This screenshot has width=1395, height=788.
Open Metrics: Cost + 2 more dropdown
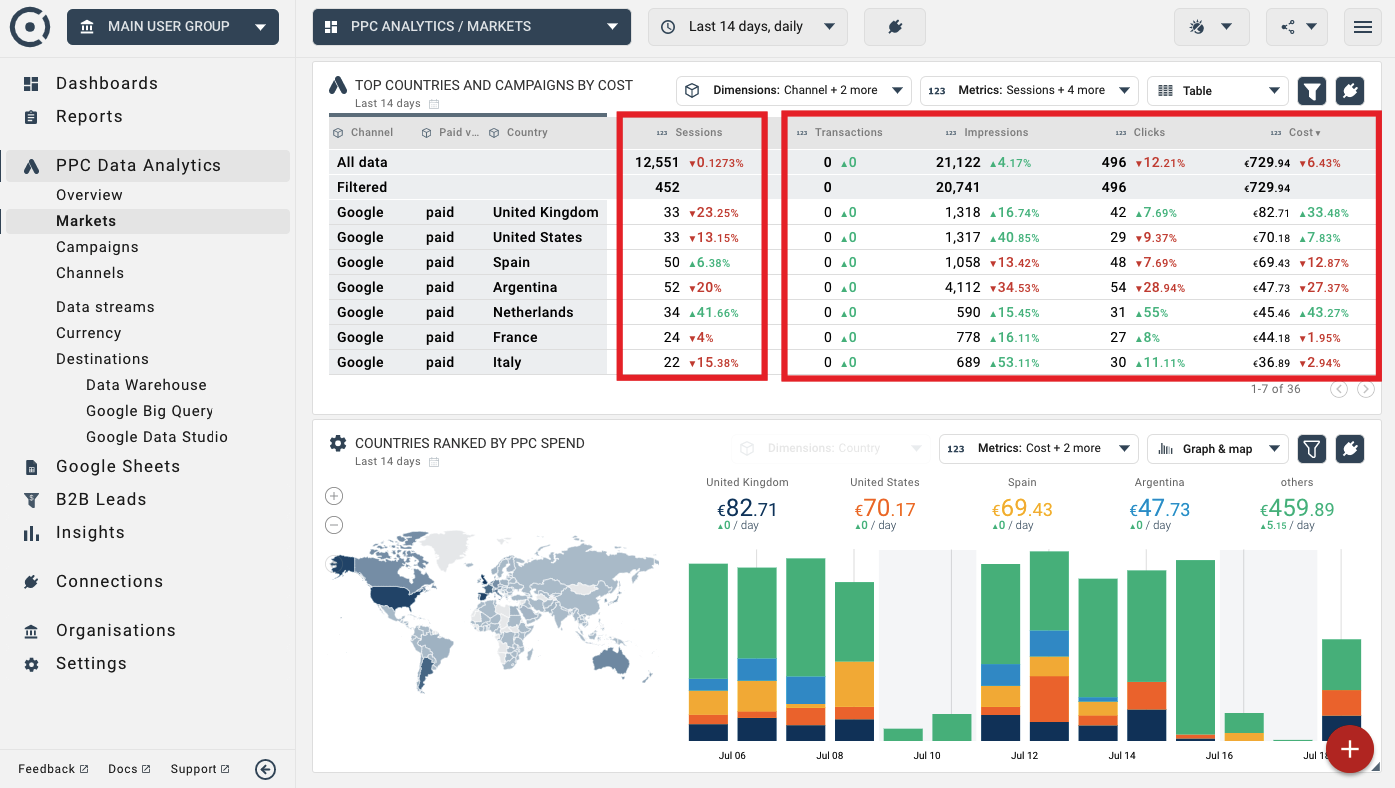pyautogui.click(x=1039, y=449)
